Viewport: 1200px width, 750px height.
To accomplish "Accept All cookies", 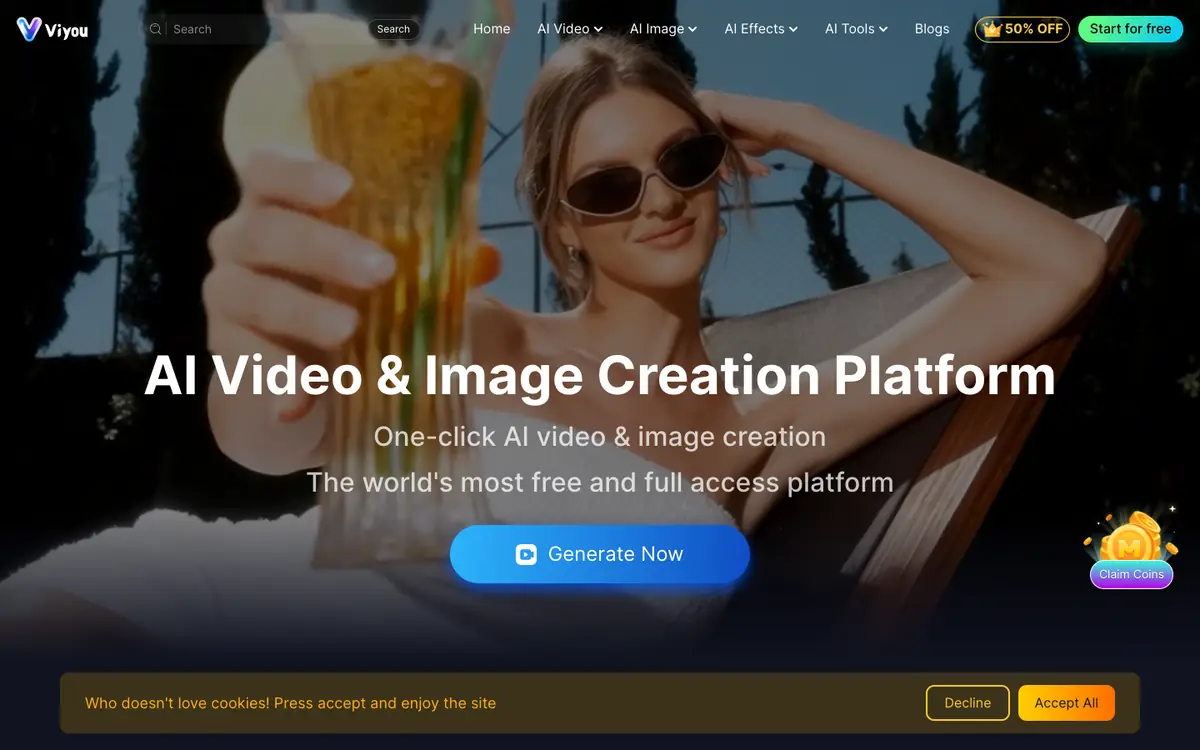I will (1066, 703).
